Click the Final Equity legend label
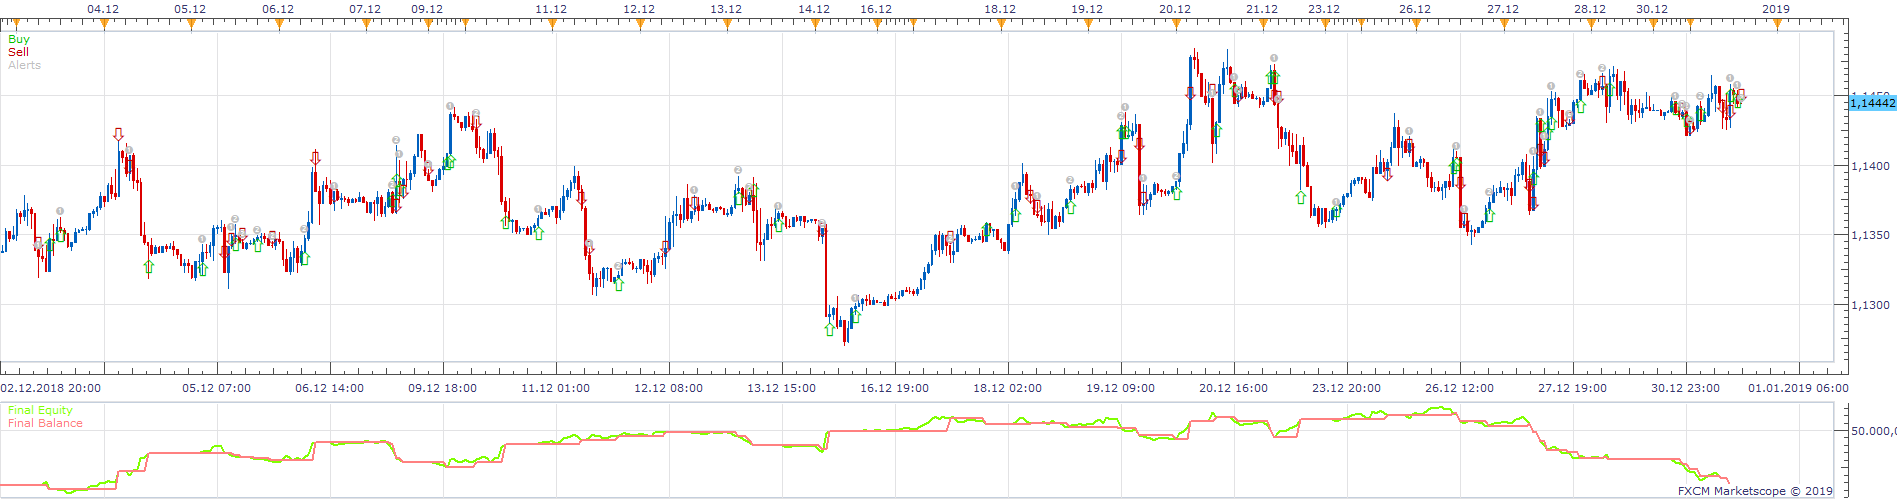Viewport: 1899px width, 500px height. tap(40, 410)
